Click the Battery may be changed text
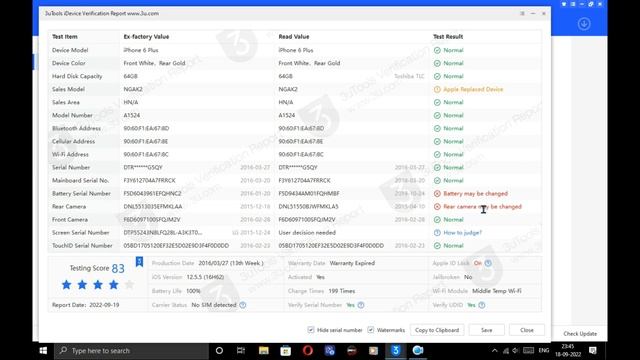Viewport: 640px width, 360px height. (476, 193)
